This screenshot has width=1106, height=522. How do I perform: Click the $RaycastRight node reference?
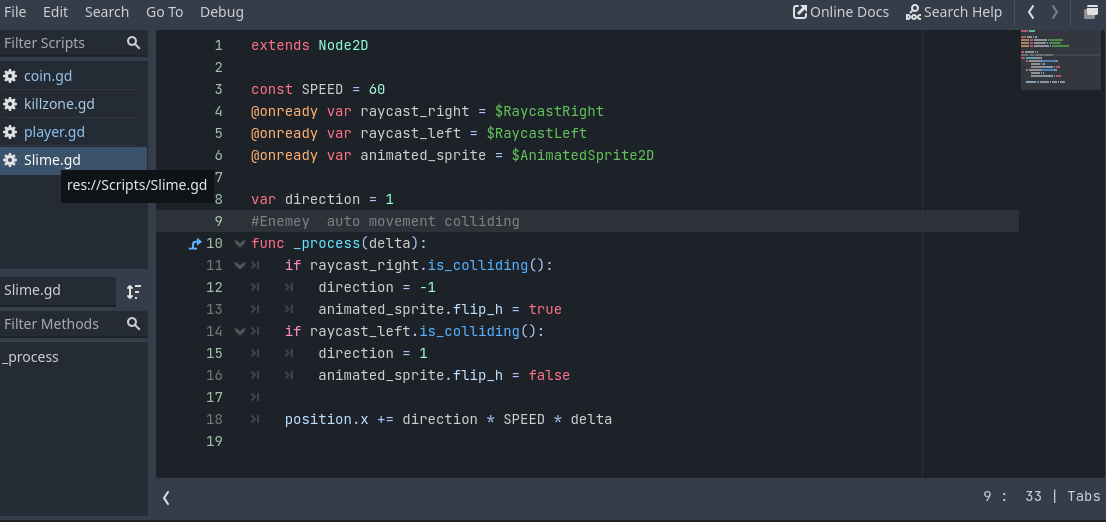(x=549, y=111)
